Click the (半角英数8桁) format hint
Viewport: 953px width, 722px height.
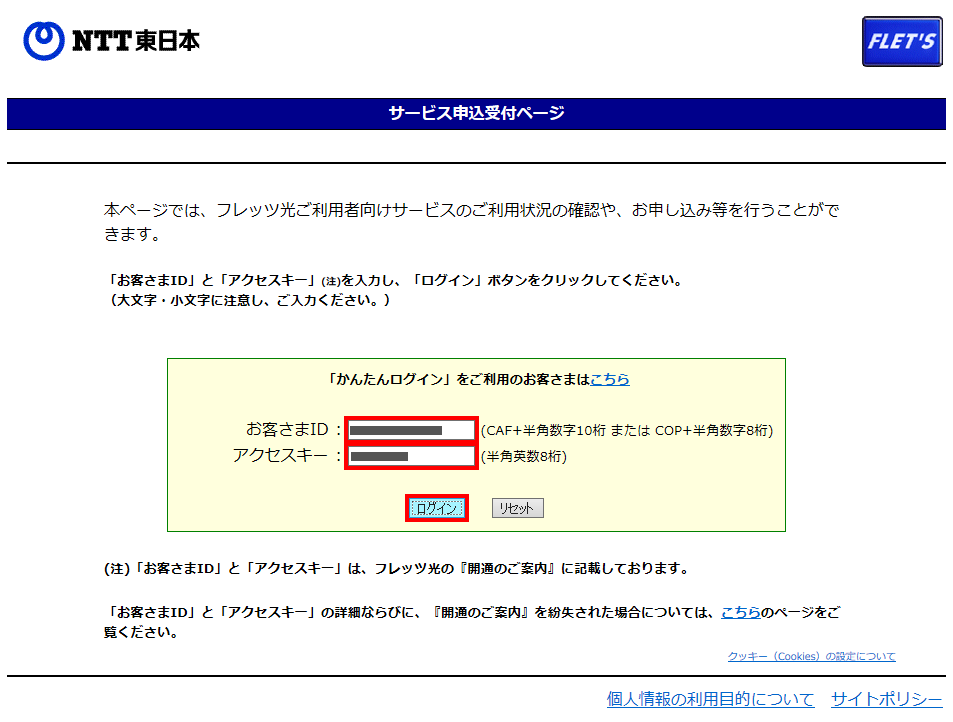(x=524, y=457)
